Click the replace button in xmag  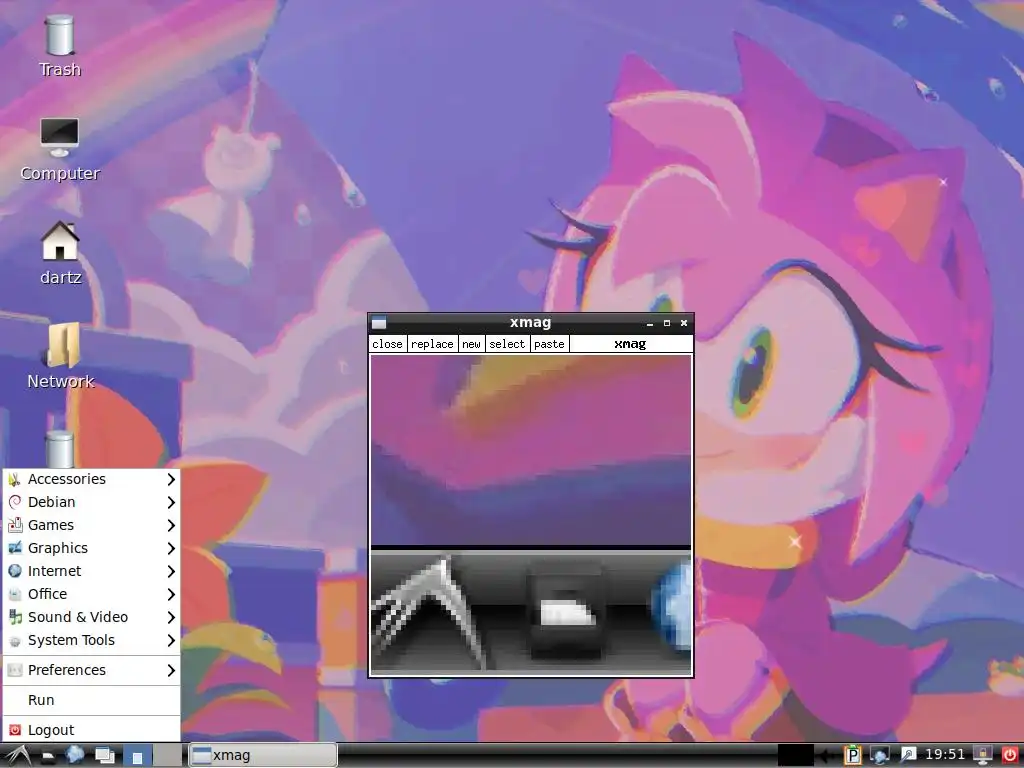pyautogui.click(x=432, y=344)
